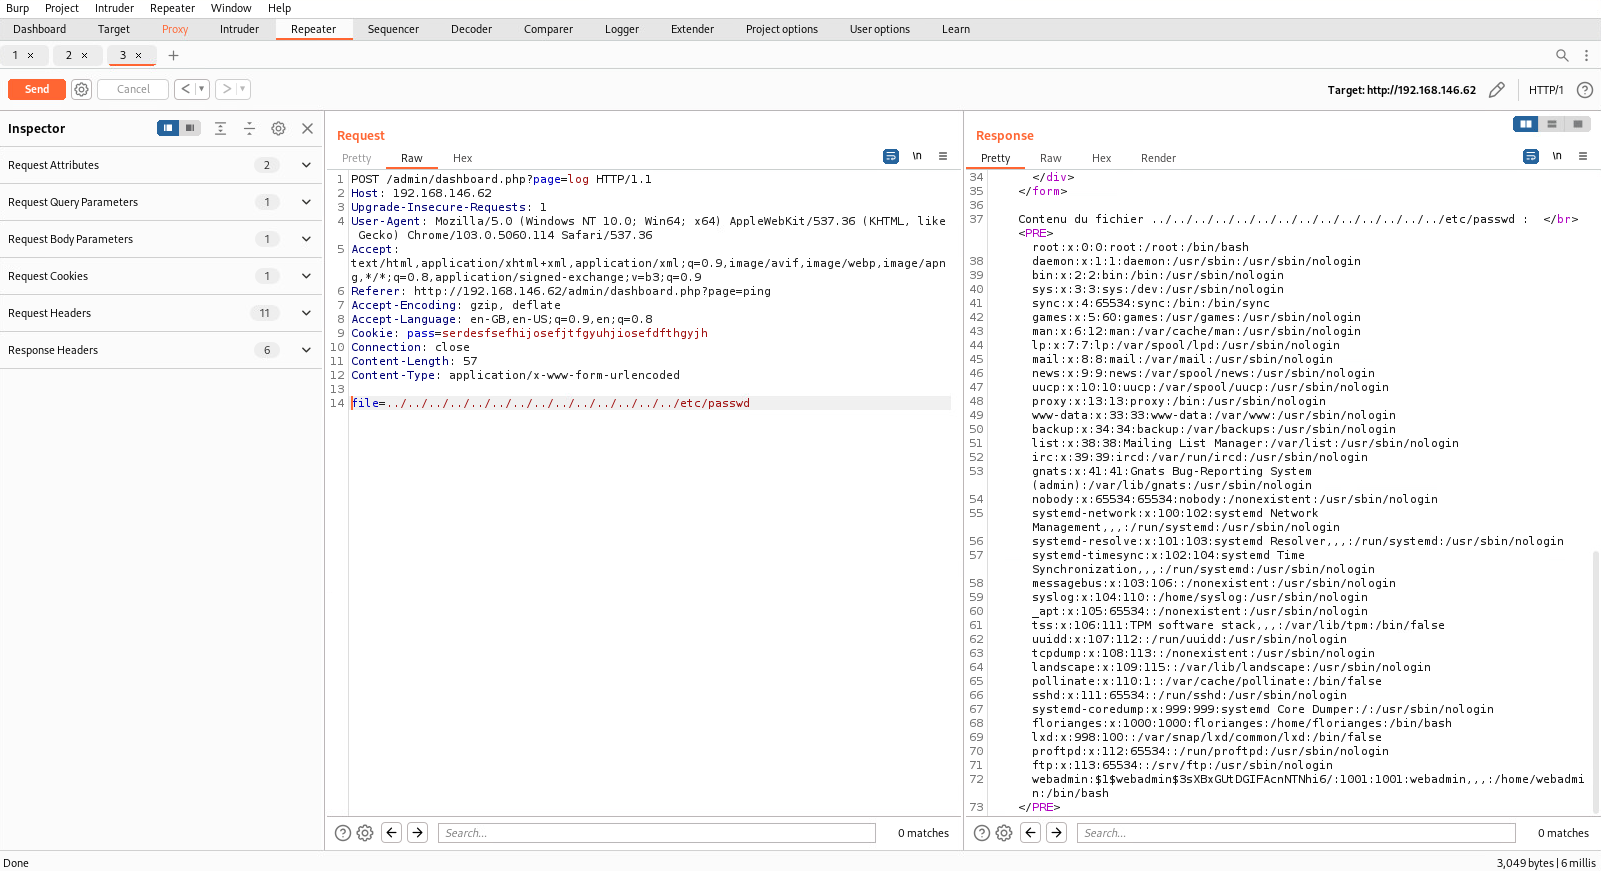
Task: Close Repeater tab 2
Action: (x=85, y=56)
